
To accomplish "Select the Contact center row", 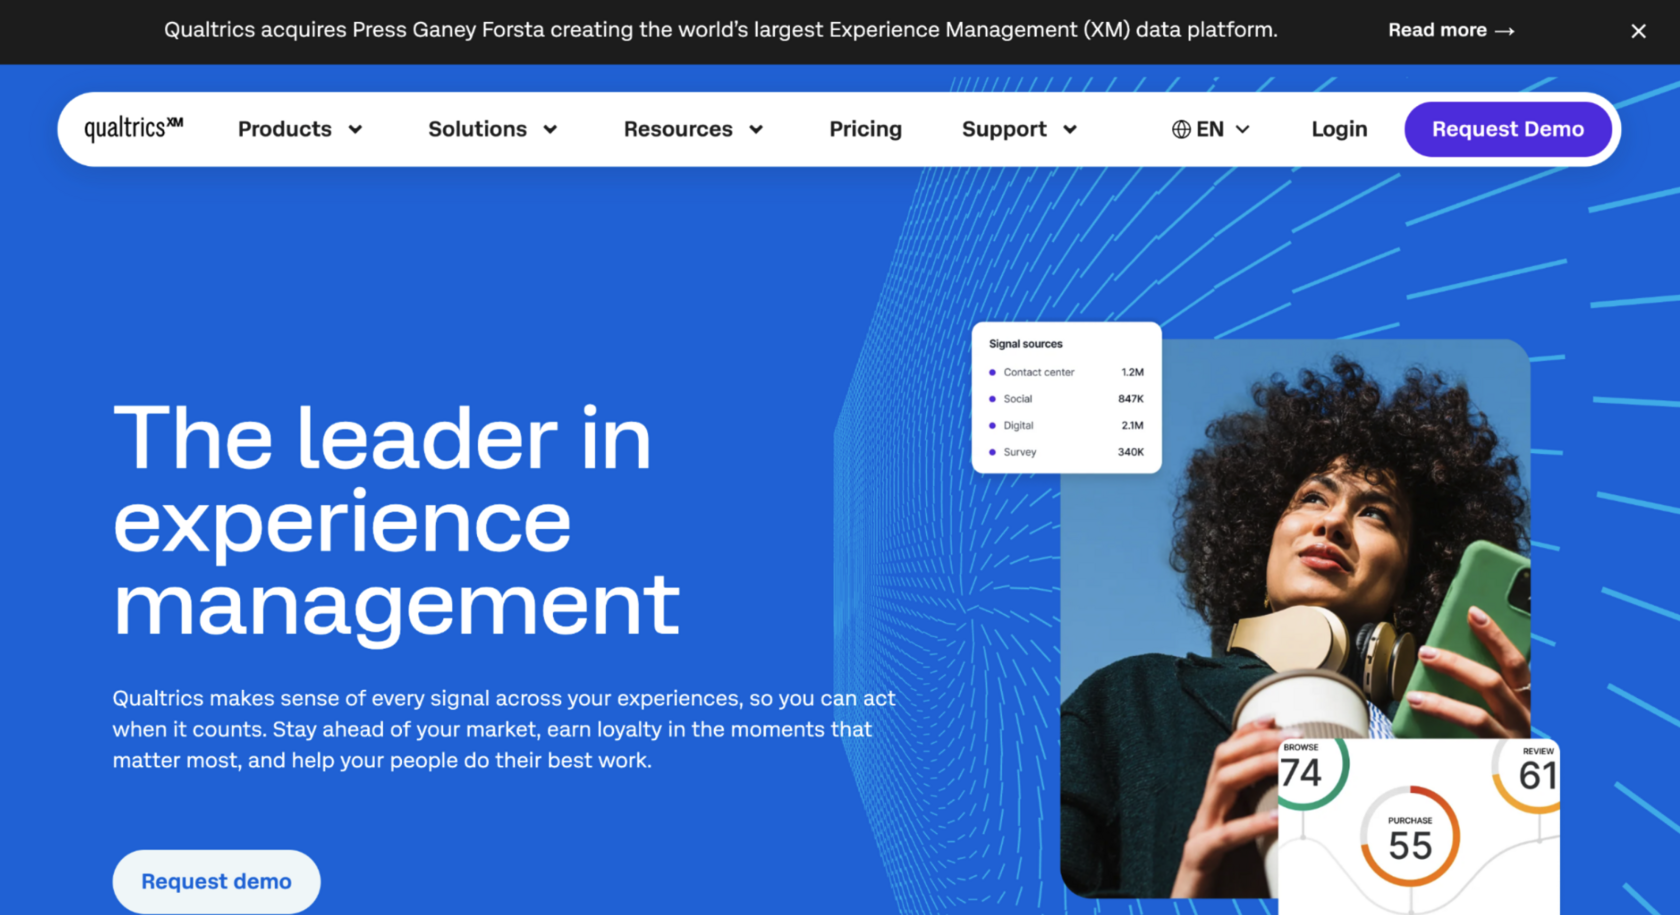I will [1066, 372].
